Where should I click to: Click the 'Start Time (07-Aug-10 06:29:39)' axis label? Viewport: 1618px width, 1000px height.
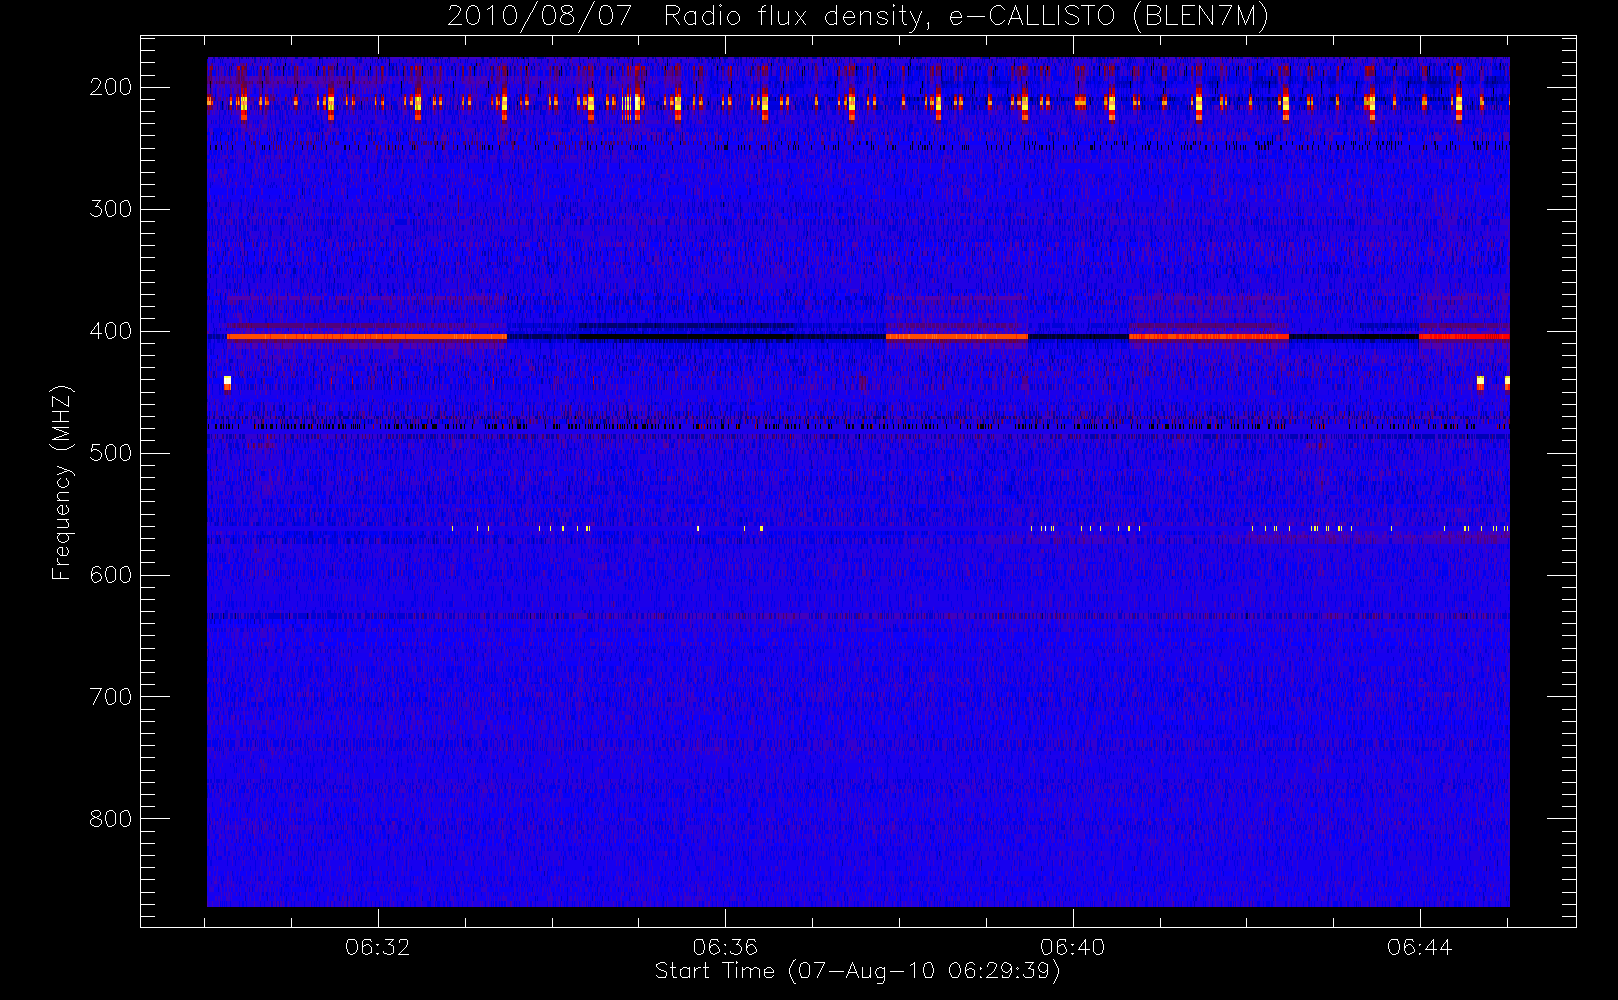click(x=857, y=971)
